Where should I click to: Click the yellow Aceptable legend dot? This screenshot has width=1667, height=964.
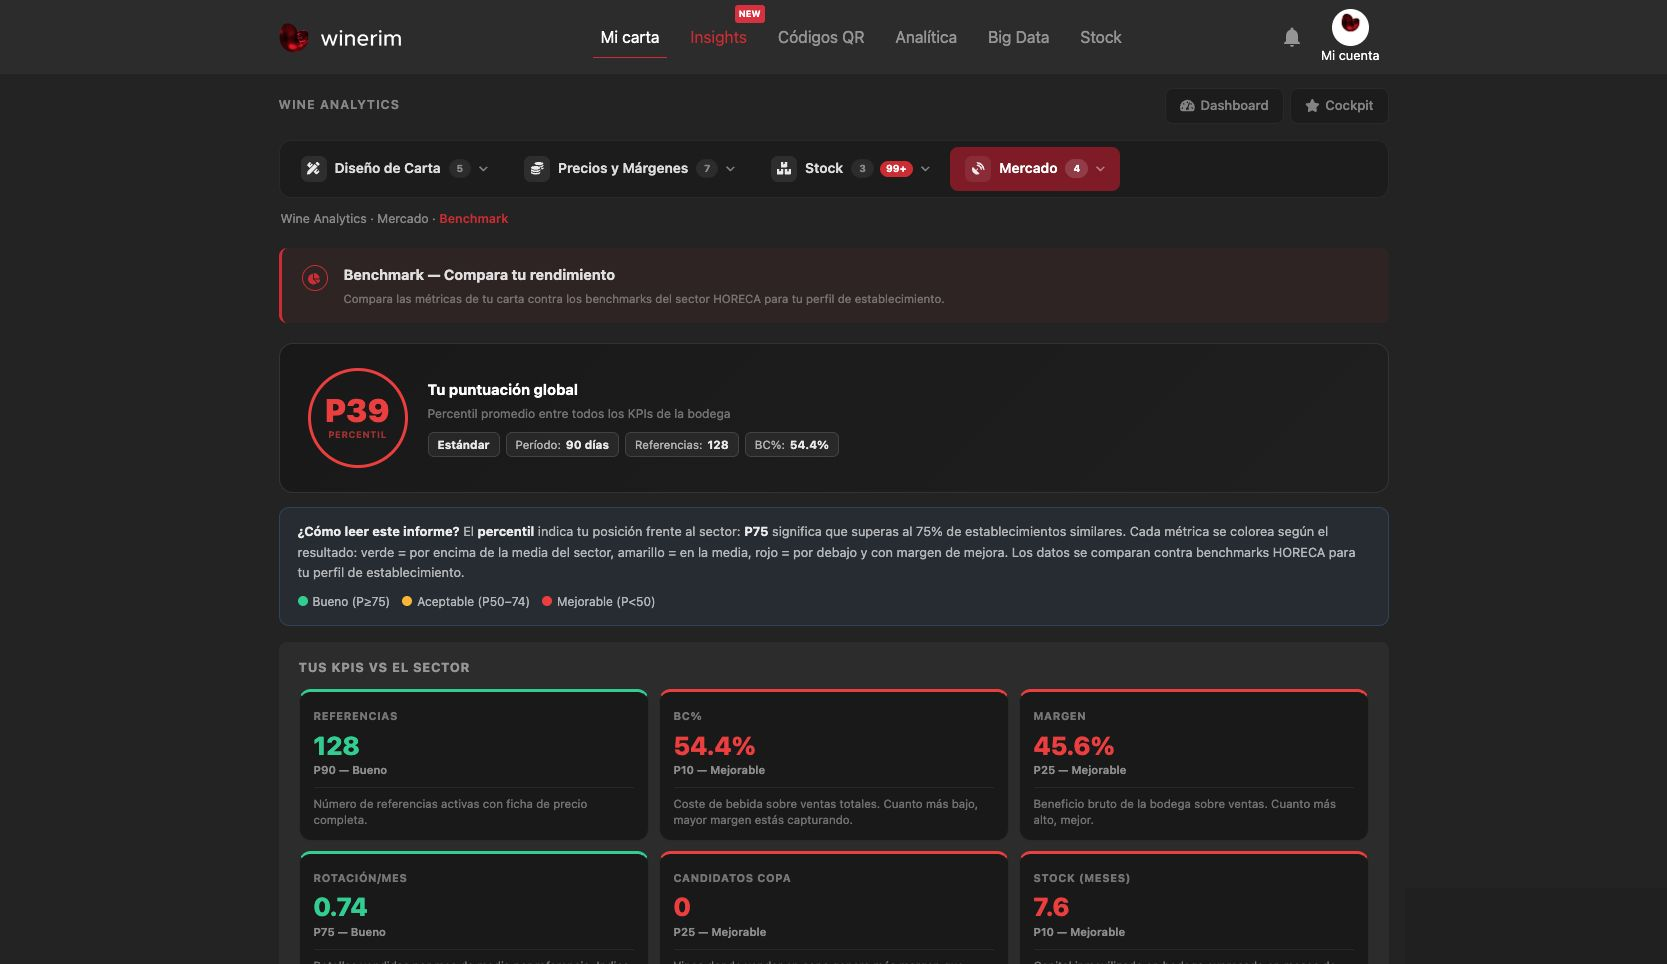407,602
